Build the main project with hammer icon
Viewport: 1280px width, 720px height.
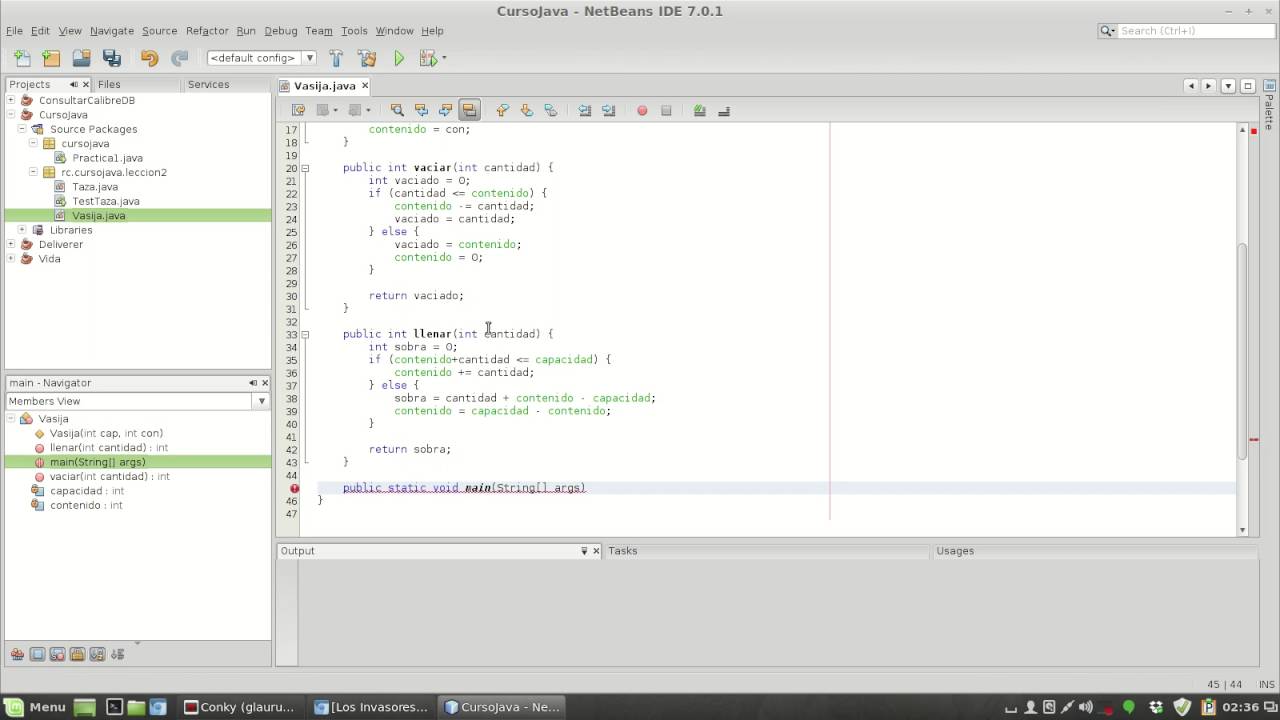pyautogui.click(x=336, y=58)
